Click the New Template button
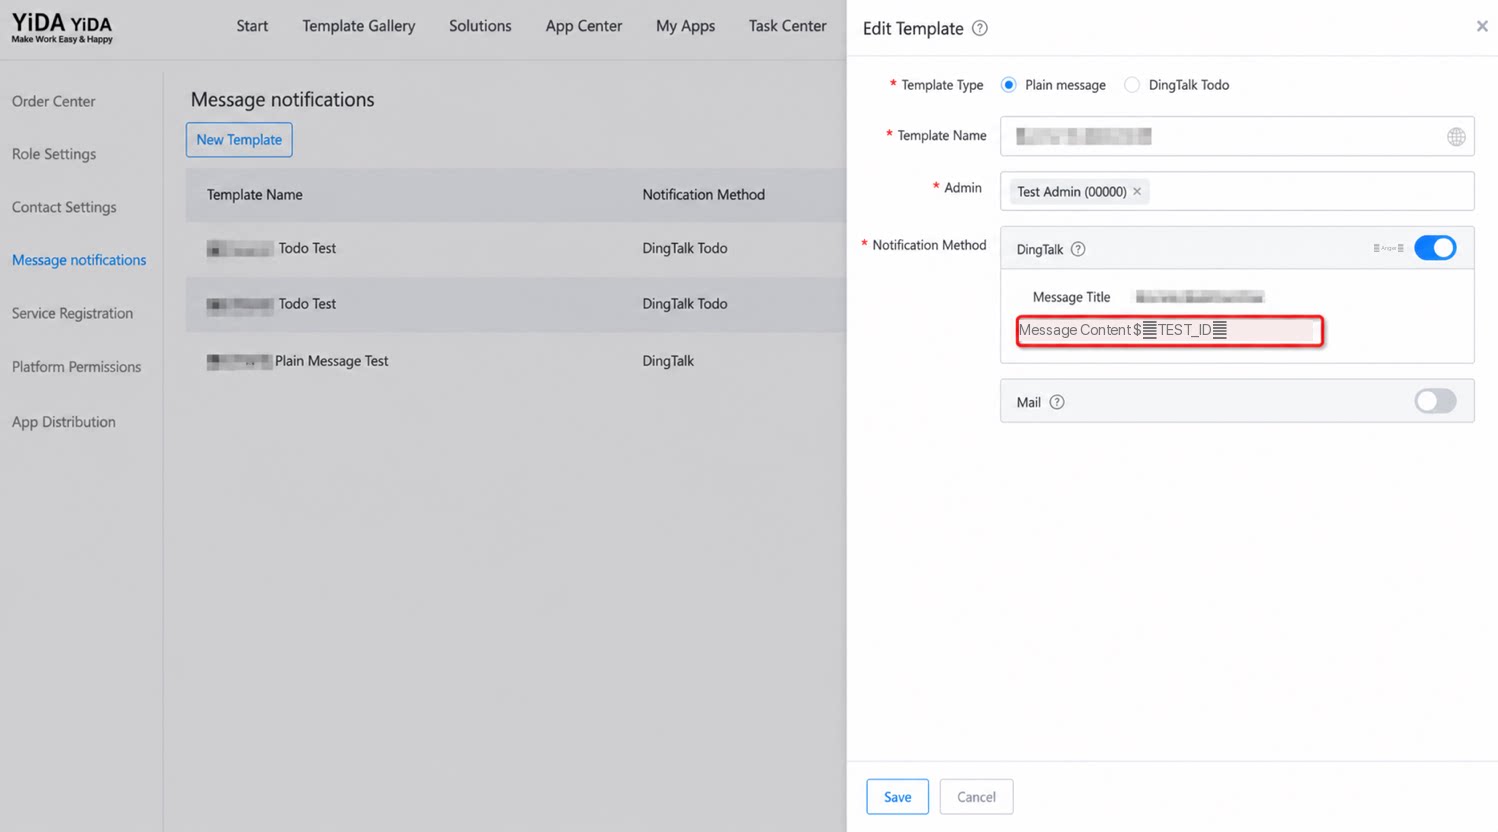This screenshot has width=1498, height=832. 239,140
